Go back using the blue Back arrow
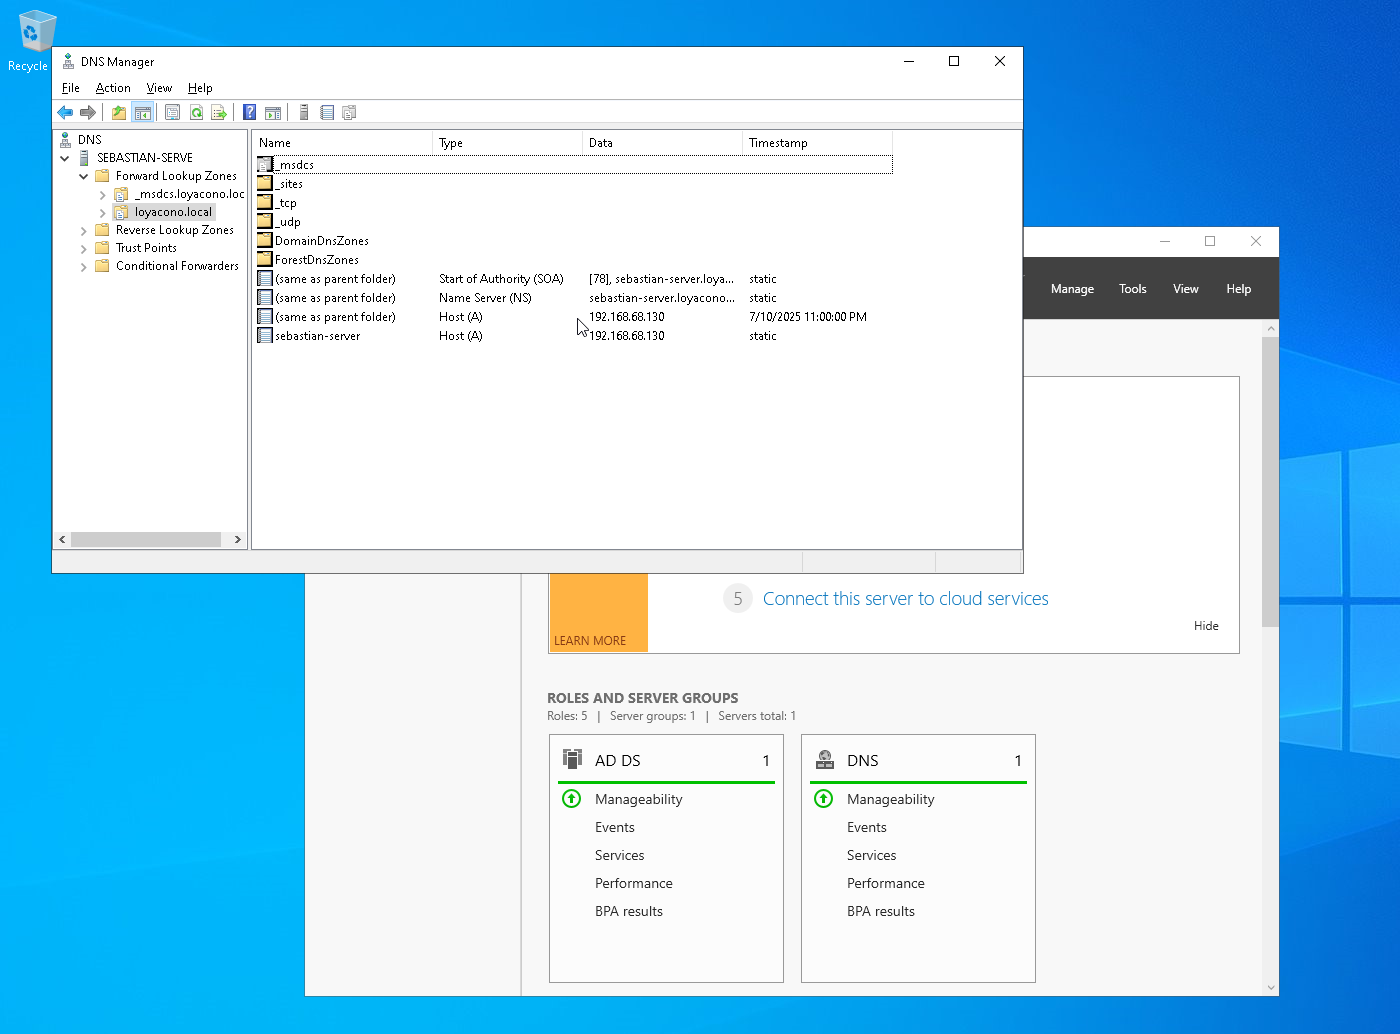Screen dimensions: 1400x1034 (65, 112)
